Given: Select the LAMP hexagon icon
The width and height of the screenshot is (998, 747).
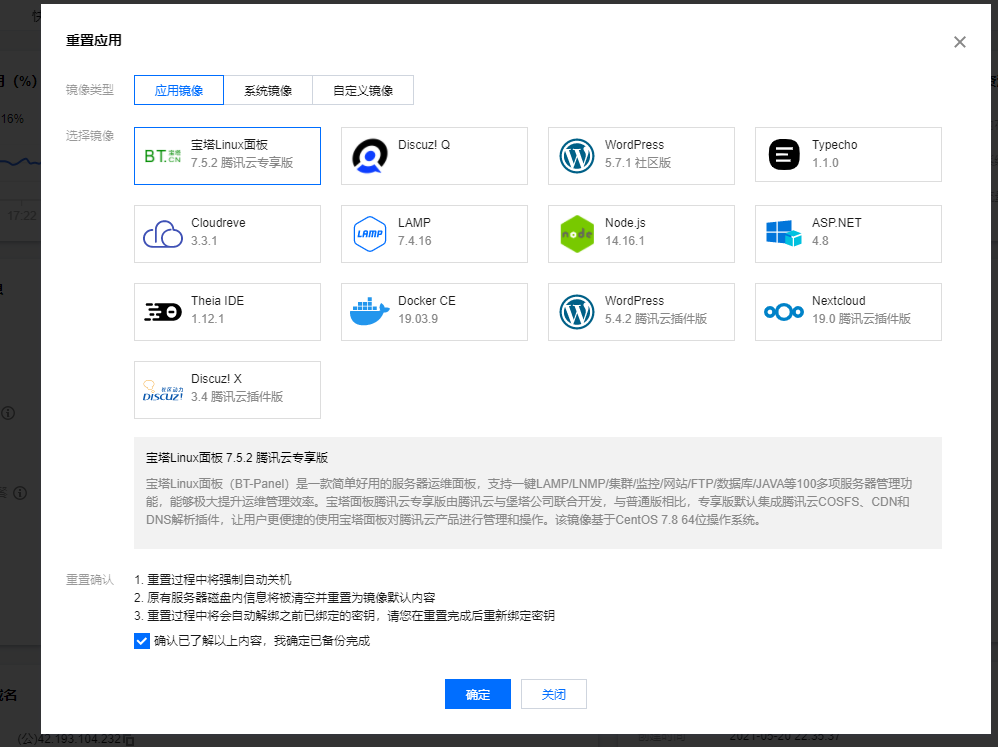Looking at the screenshot, I should click(370, 234).
